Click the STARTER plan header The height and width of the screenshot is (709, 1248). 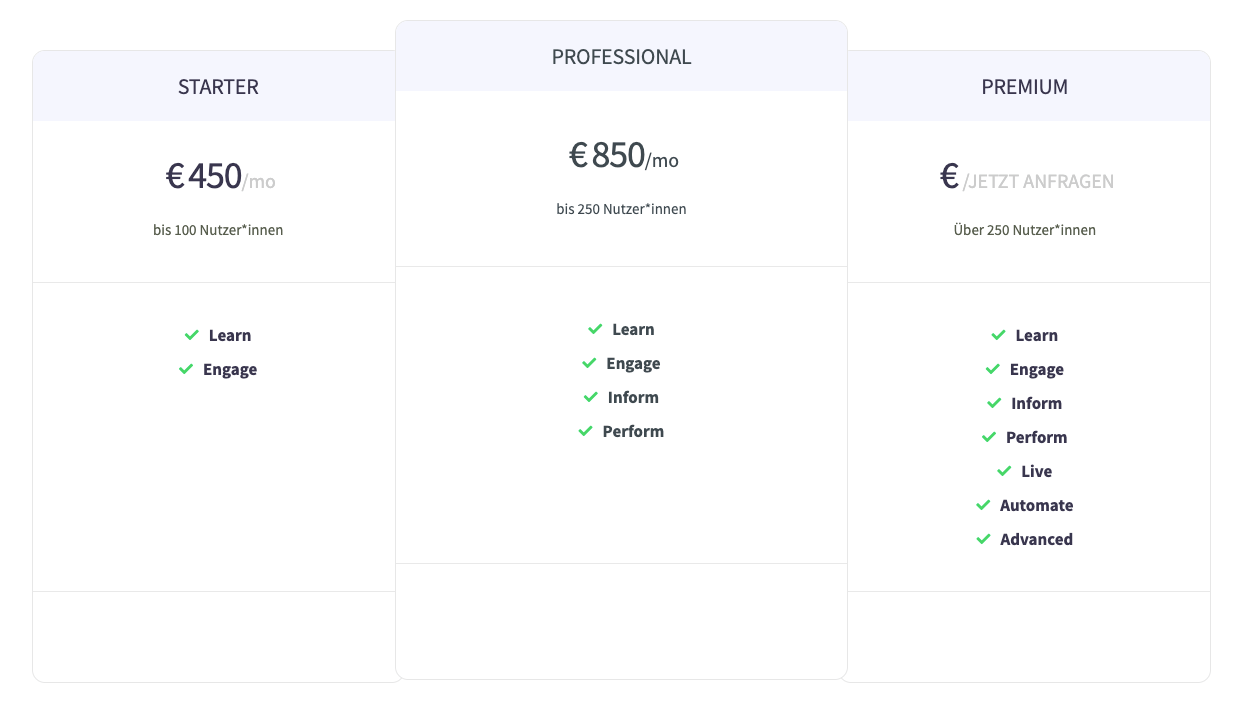point(218,87)
